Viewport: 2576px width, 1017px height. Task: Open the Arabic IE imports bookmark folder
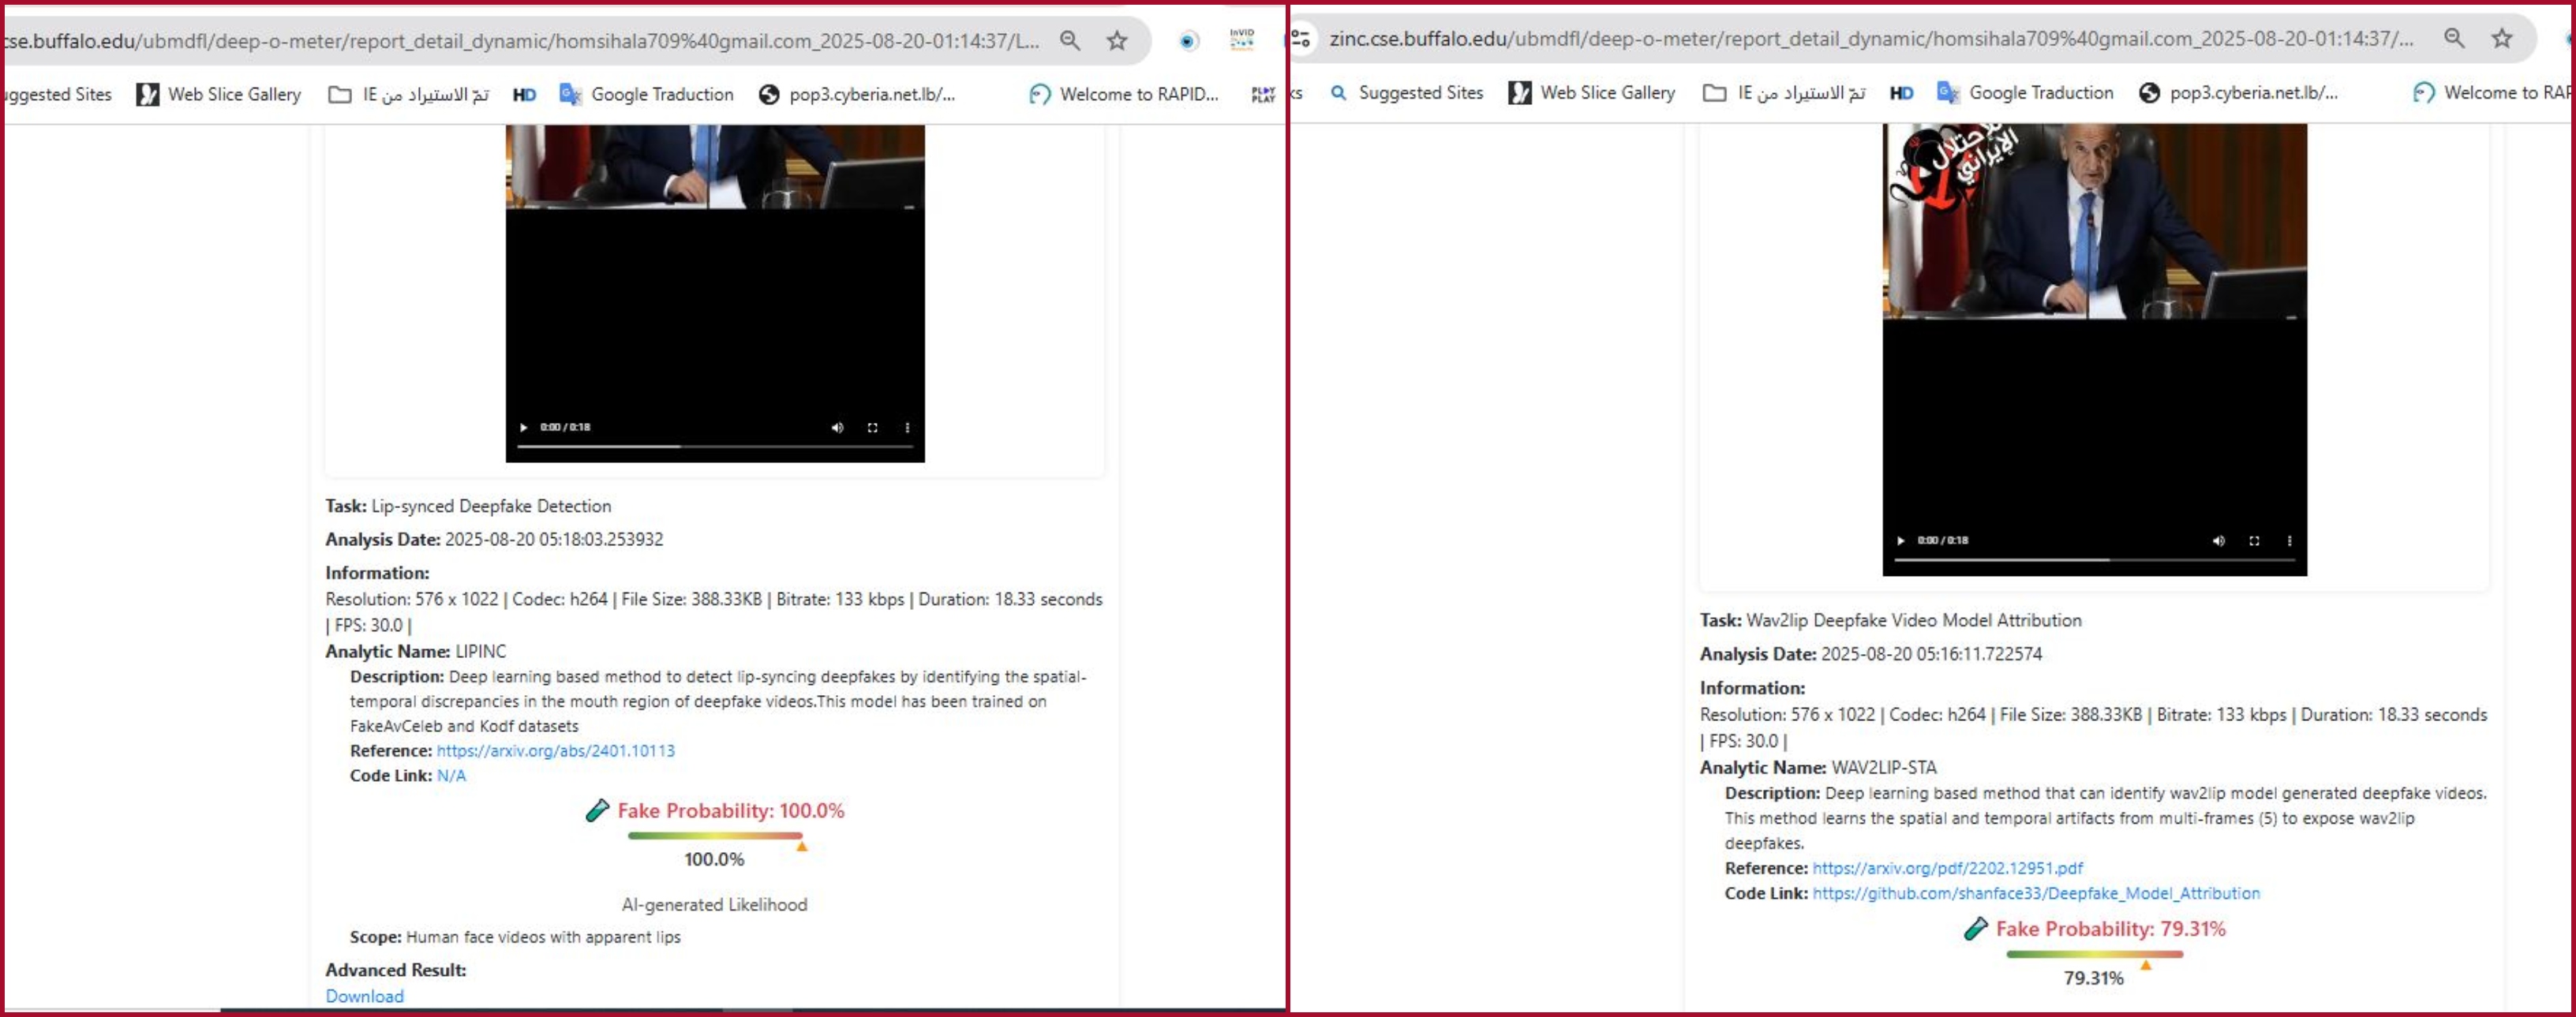pos(409,94)
